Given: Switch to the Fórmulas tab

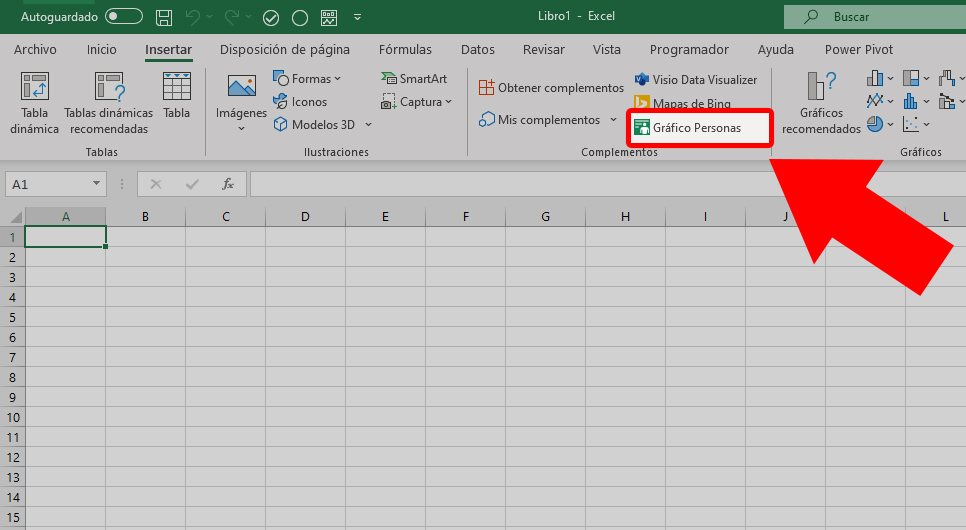Looking at the screenshot, I should pyautogui.click(x=405, y=50).
